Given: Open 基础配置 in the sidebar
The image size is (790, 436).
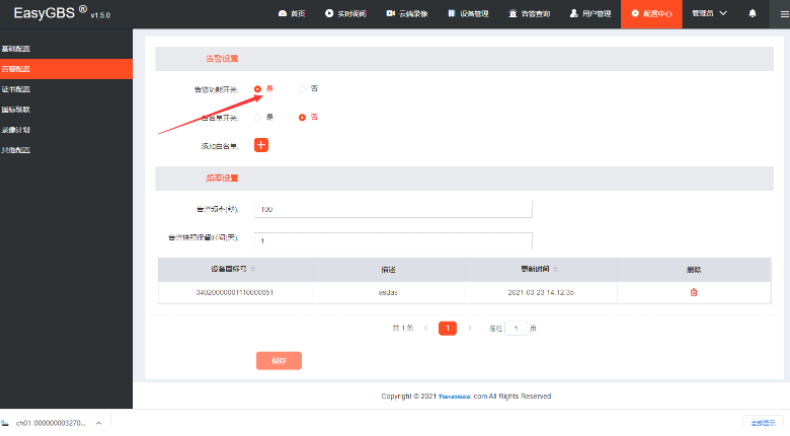Looking at the screenshot, I should pyautogui.click(x=66, y=49).
